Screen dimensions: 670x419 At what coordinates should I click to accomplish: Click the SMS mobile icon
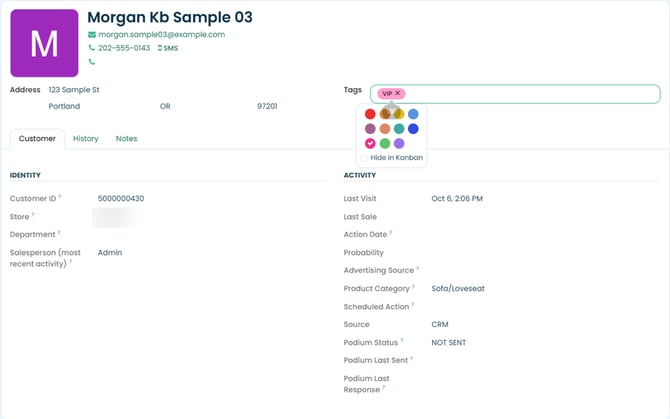pos(160,48)
